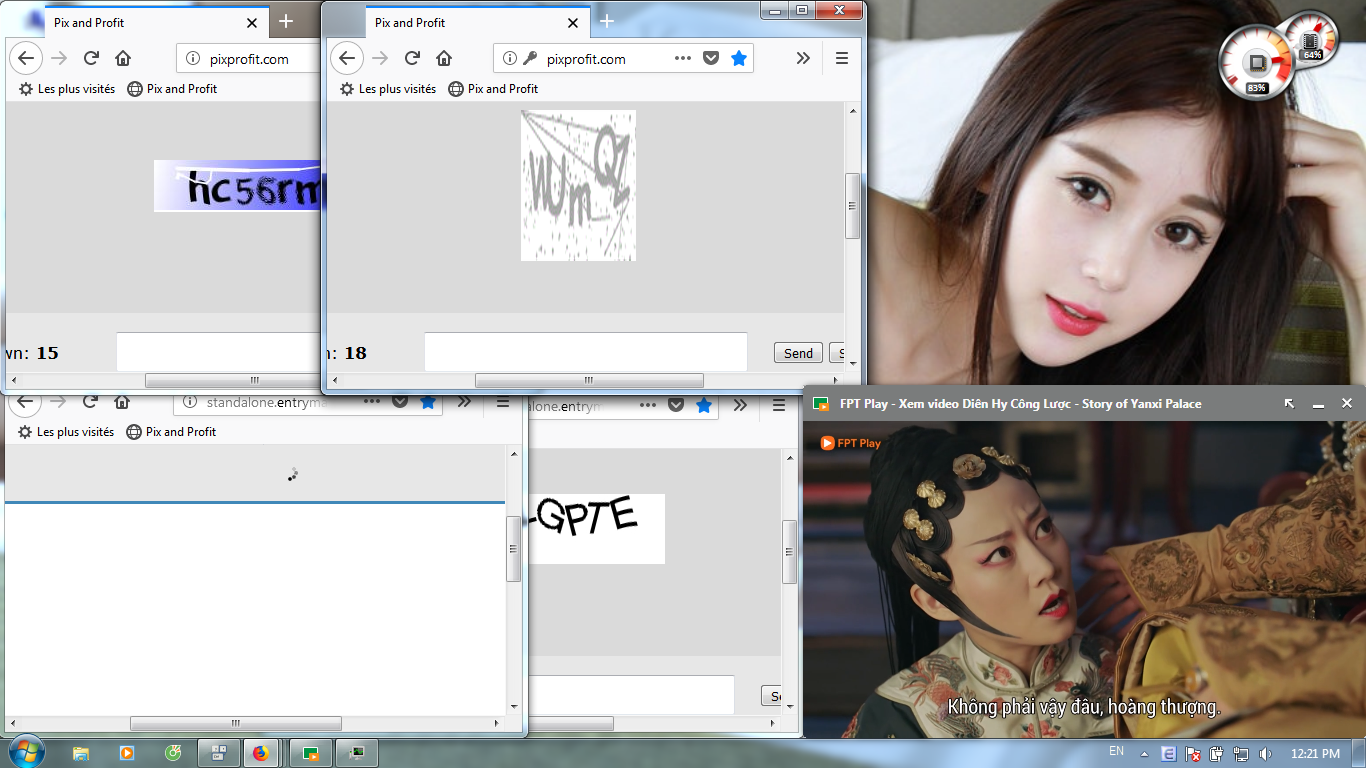Open site information icon beside the key icon

(509, 58)
